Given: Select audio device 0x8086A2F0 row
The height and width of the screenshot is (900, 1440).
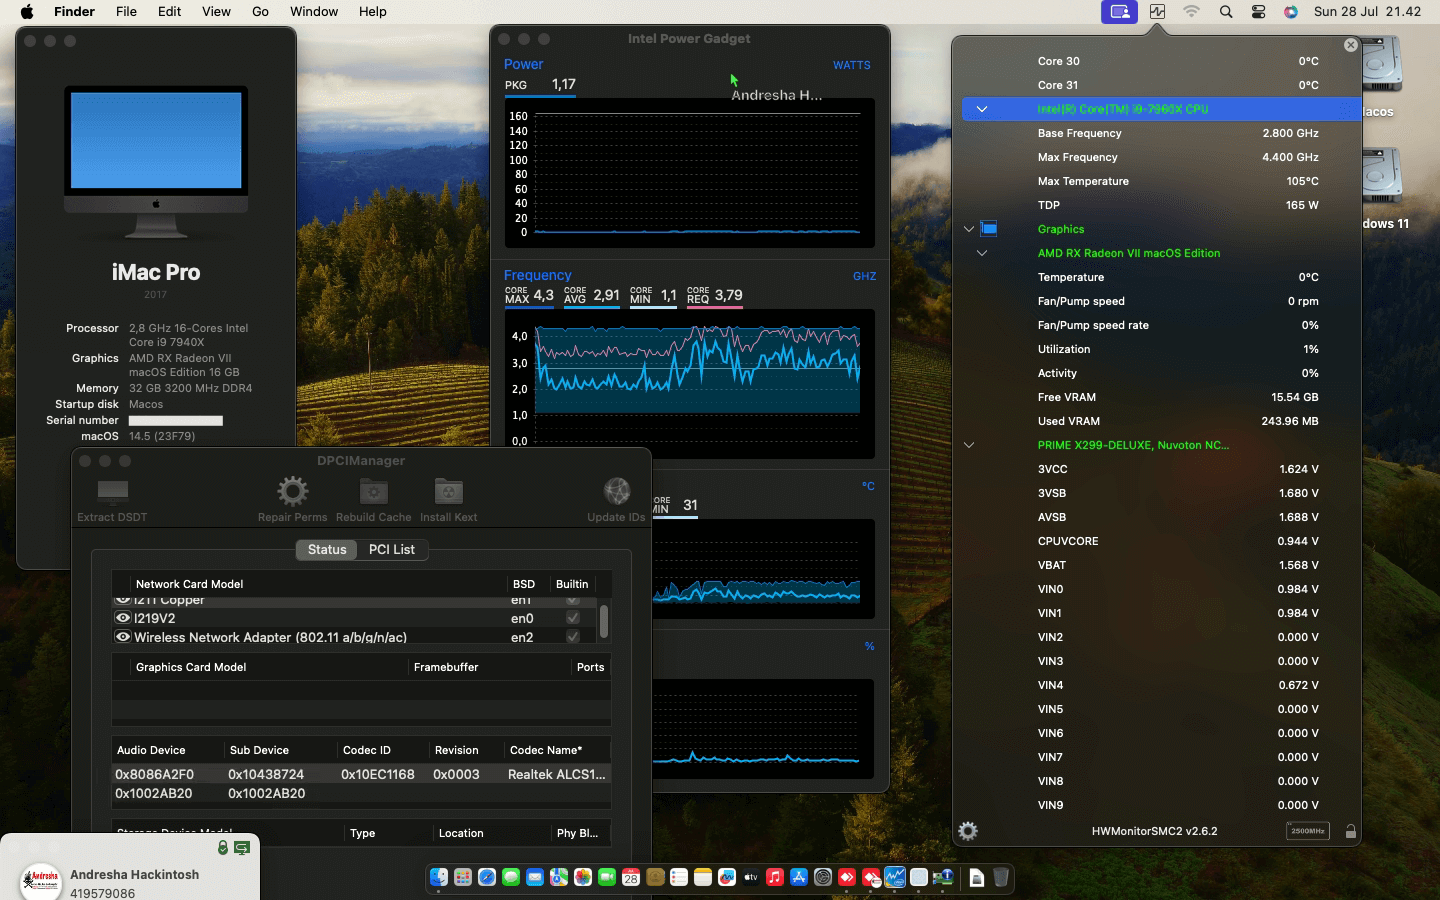Looking at the screenshot, I should pyautogui.click(x=361, y=774).
